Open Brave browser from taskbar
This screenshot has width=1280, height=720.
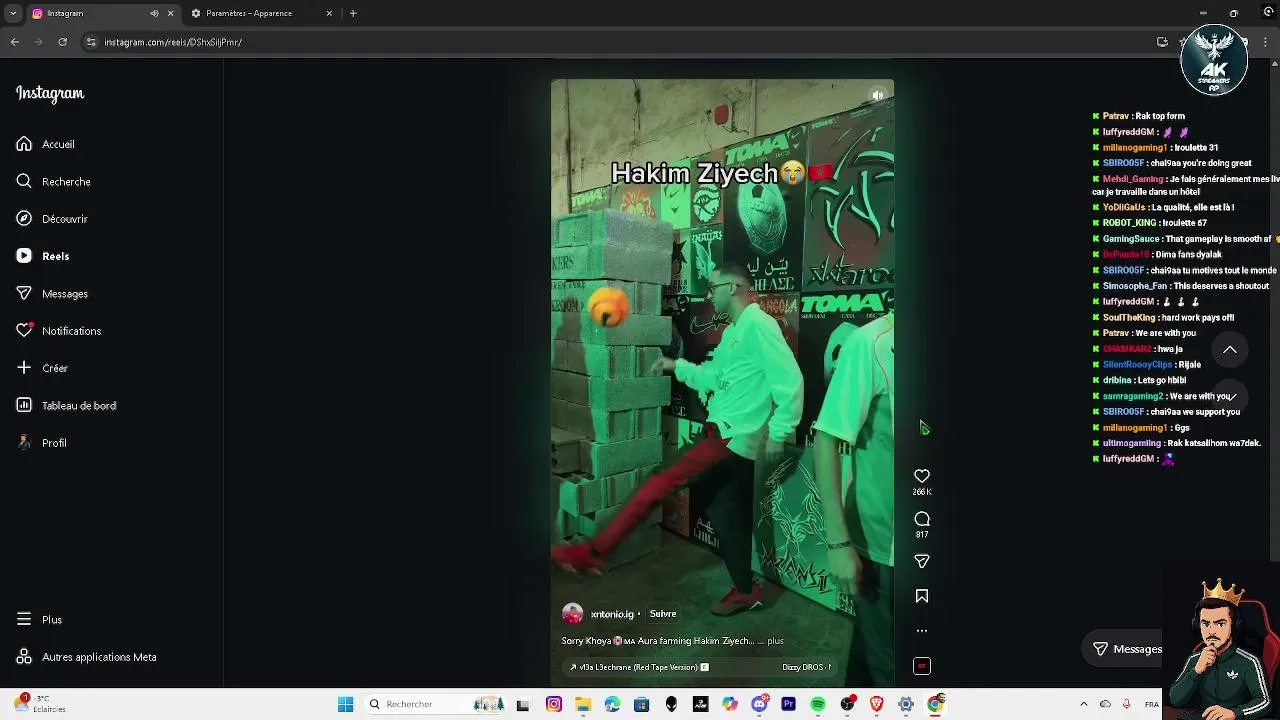[877, 704]
